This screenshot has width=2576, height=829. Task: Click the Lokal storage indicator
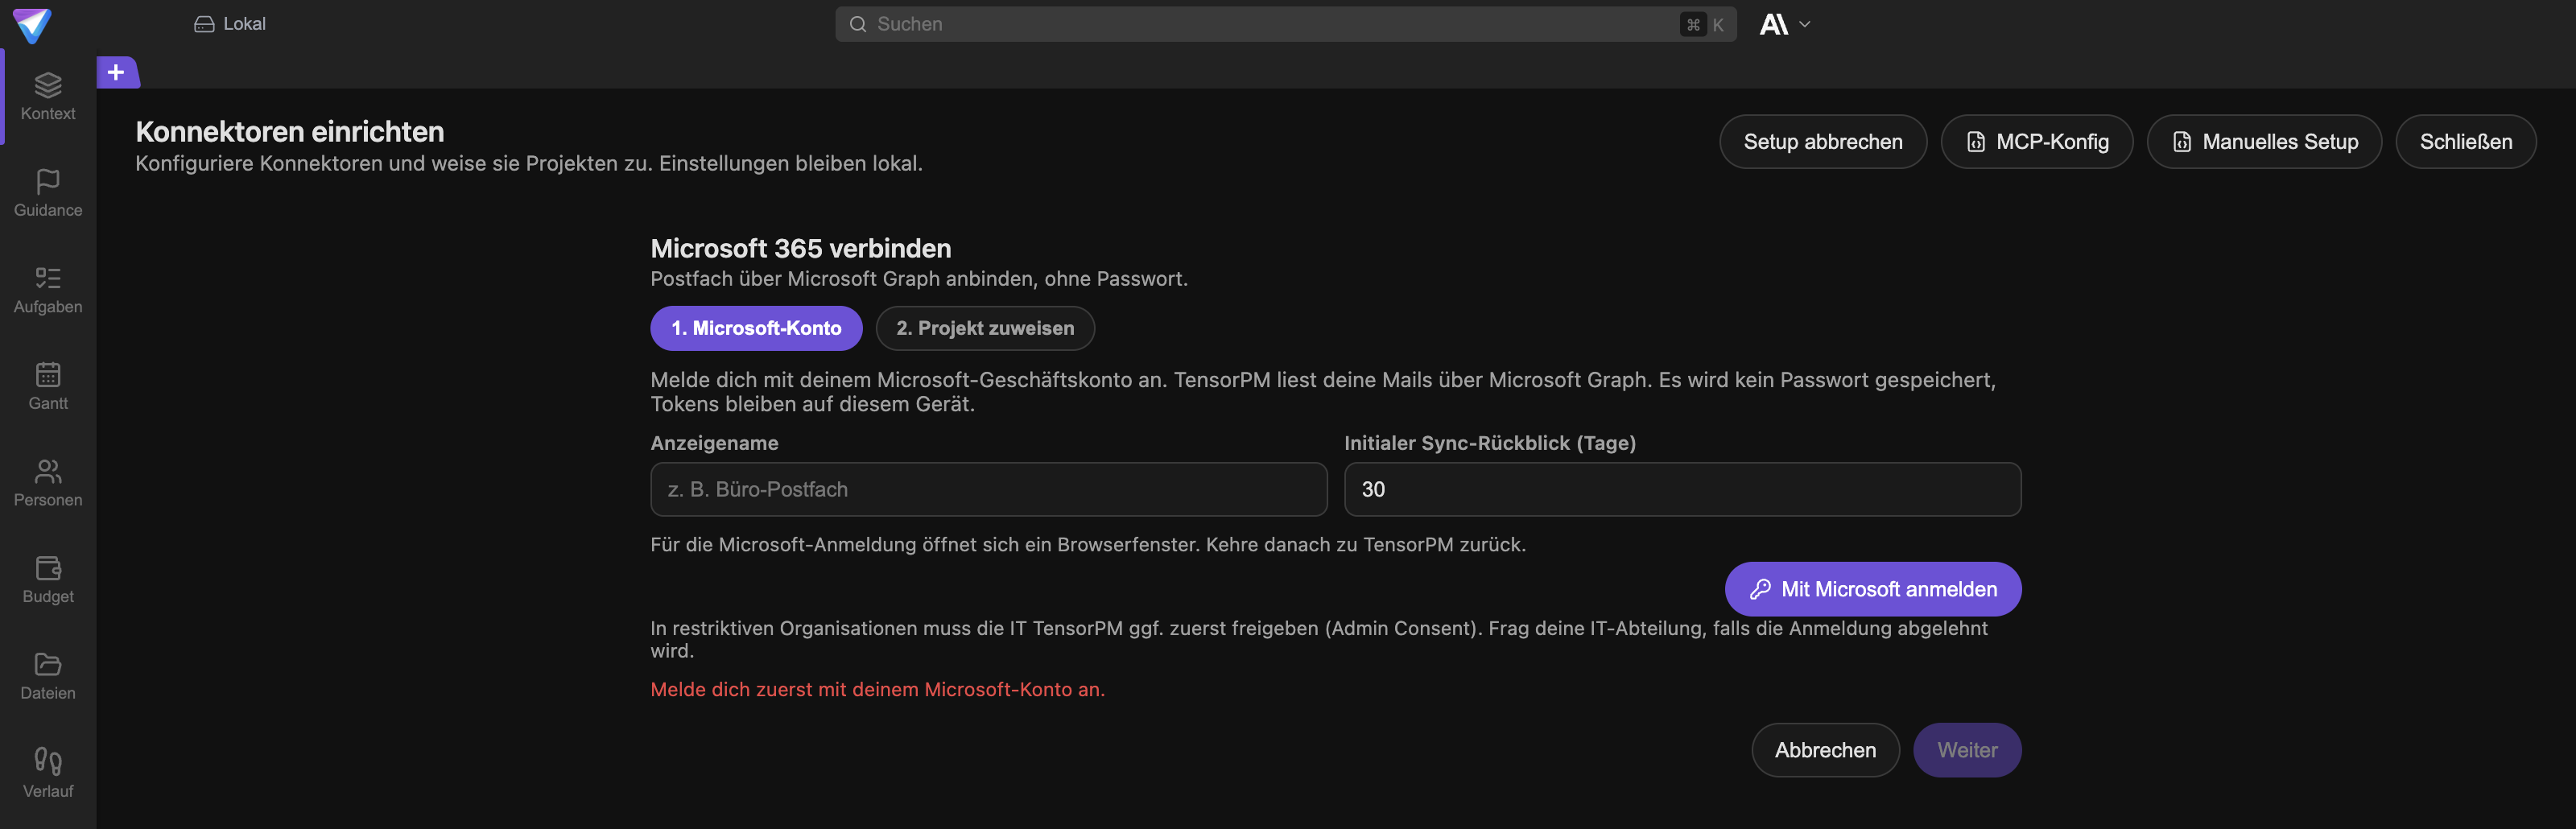click(230, 24)
